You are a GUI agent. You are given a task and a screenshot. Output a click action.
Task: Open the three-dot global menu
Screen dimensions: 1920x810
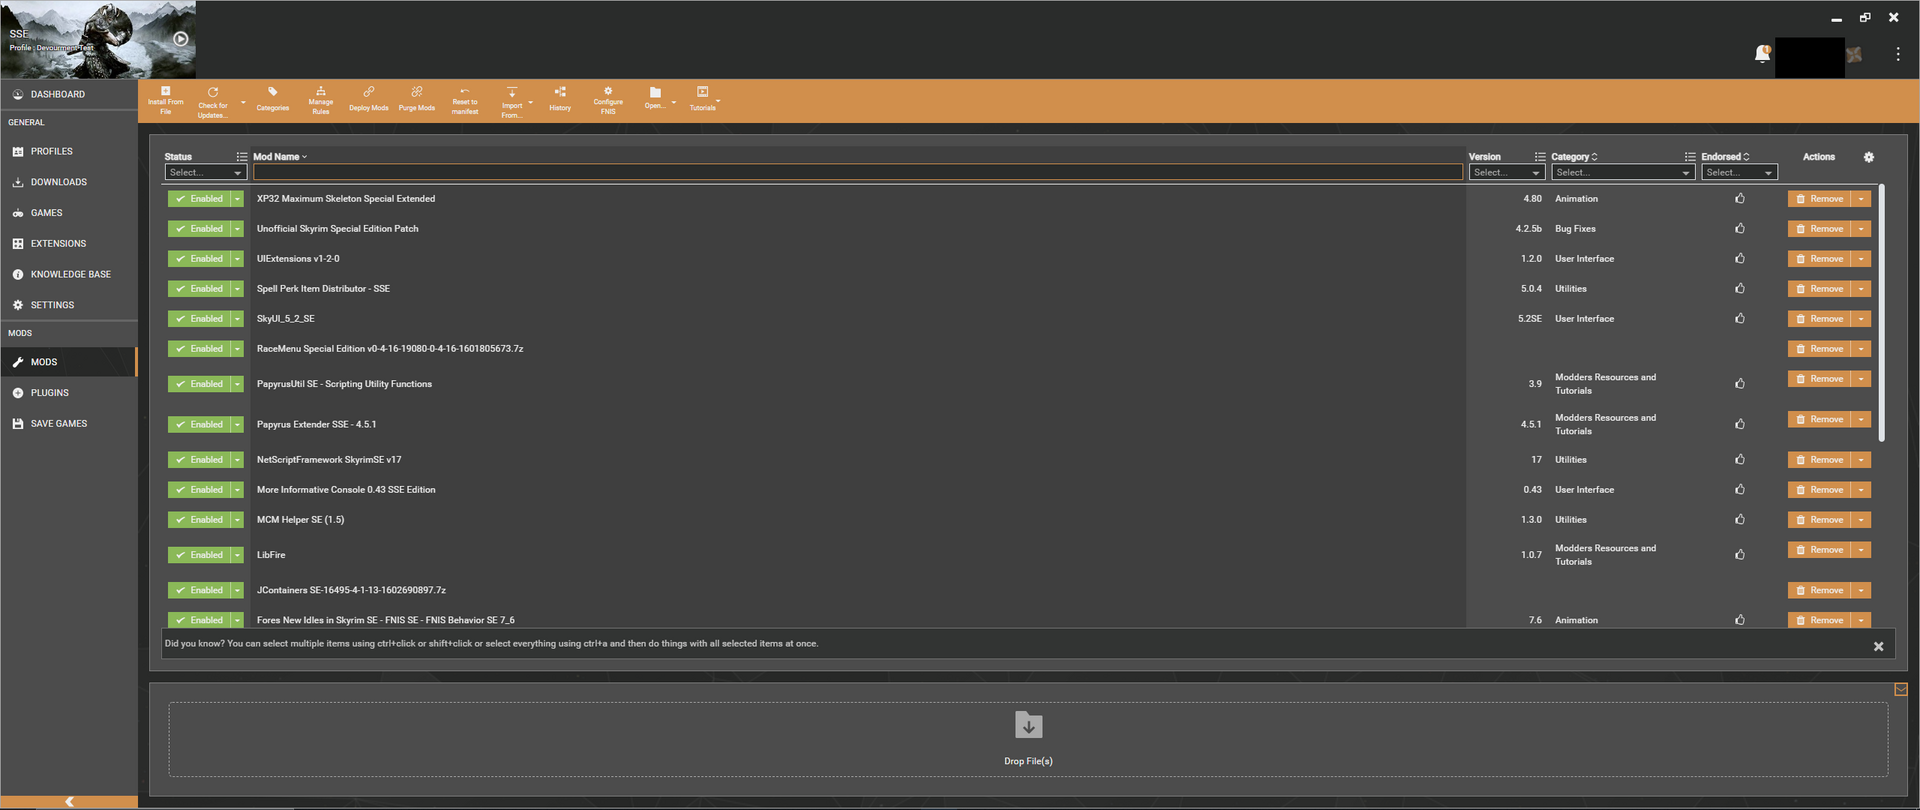(x=1898, y=55)
